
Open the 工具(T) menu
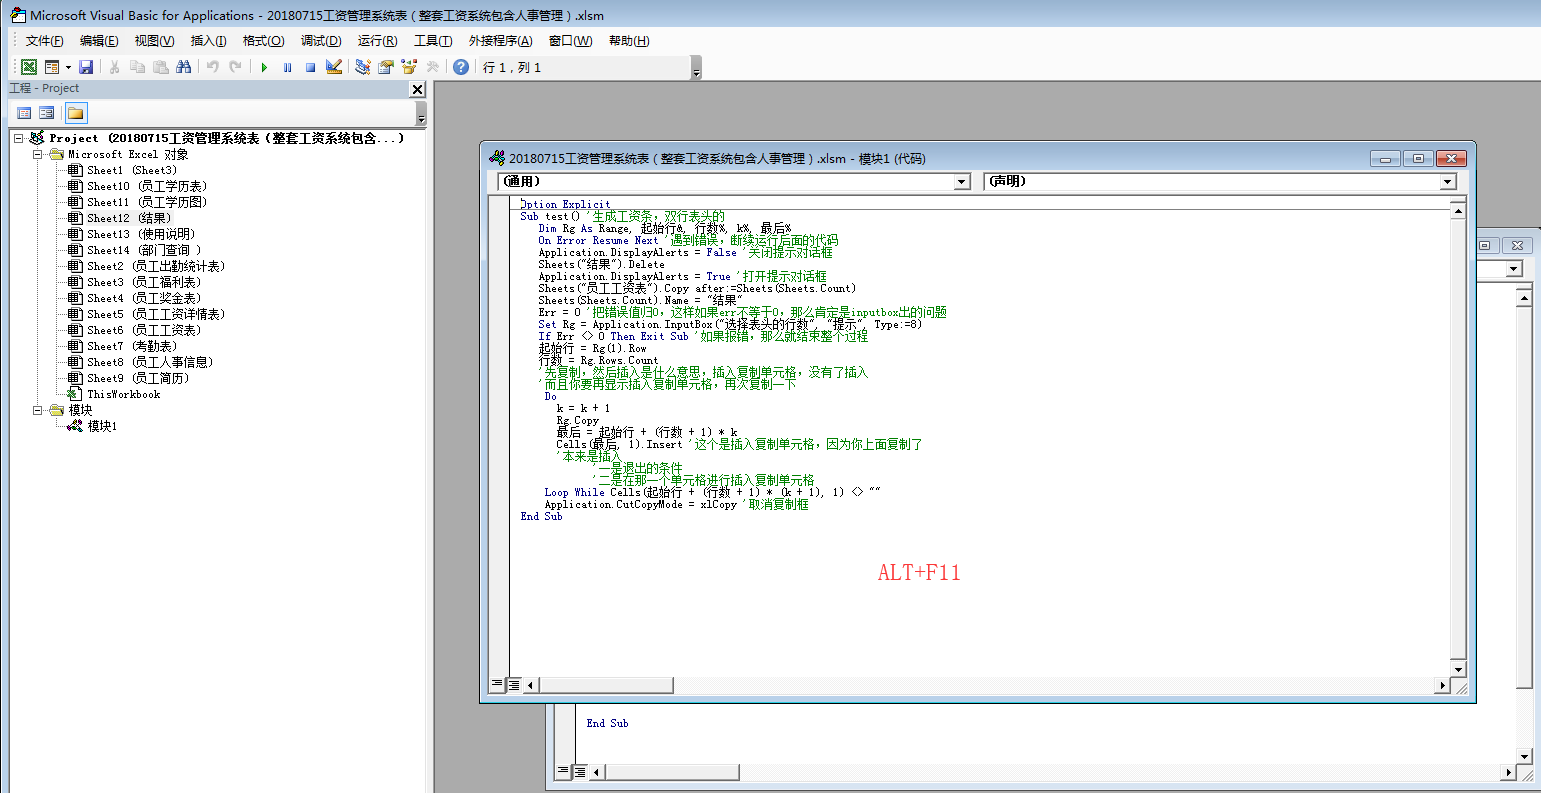click(433, 41)
